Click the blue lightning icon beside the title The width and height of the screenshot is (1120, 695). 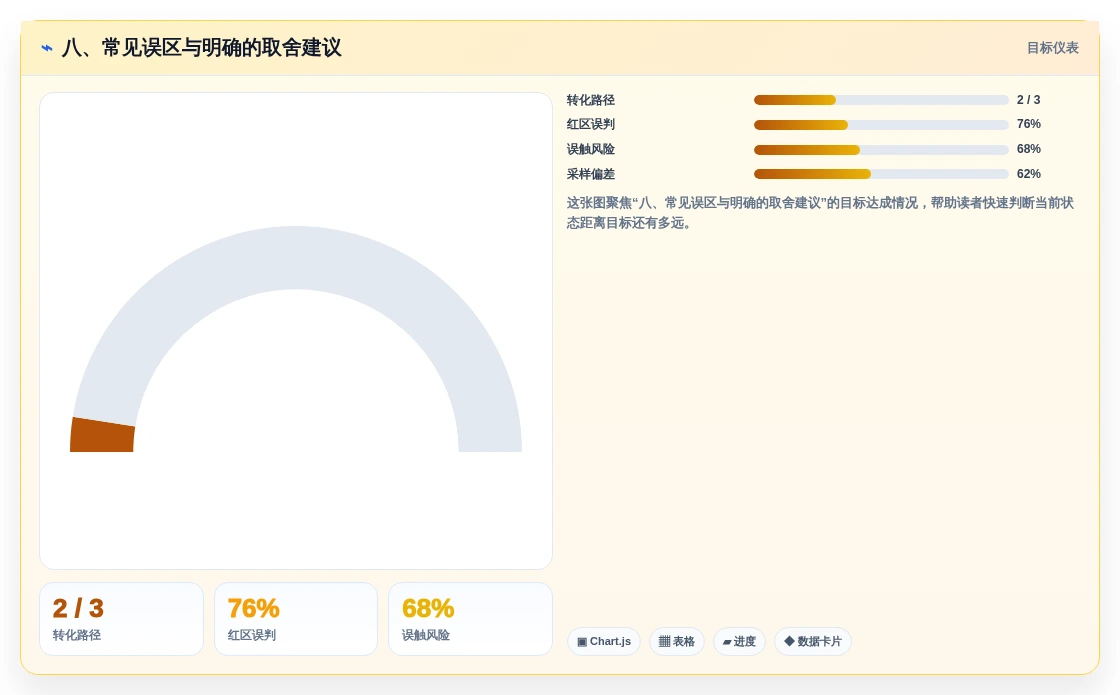pos(47,48)
